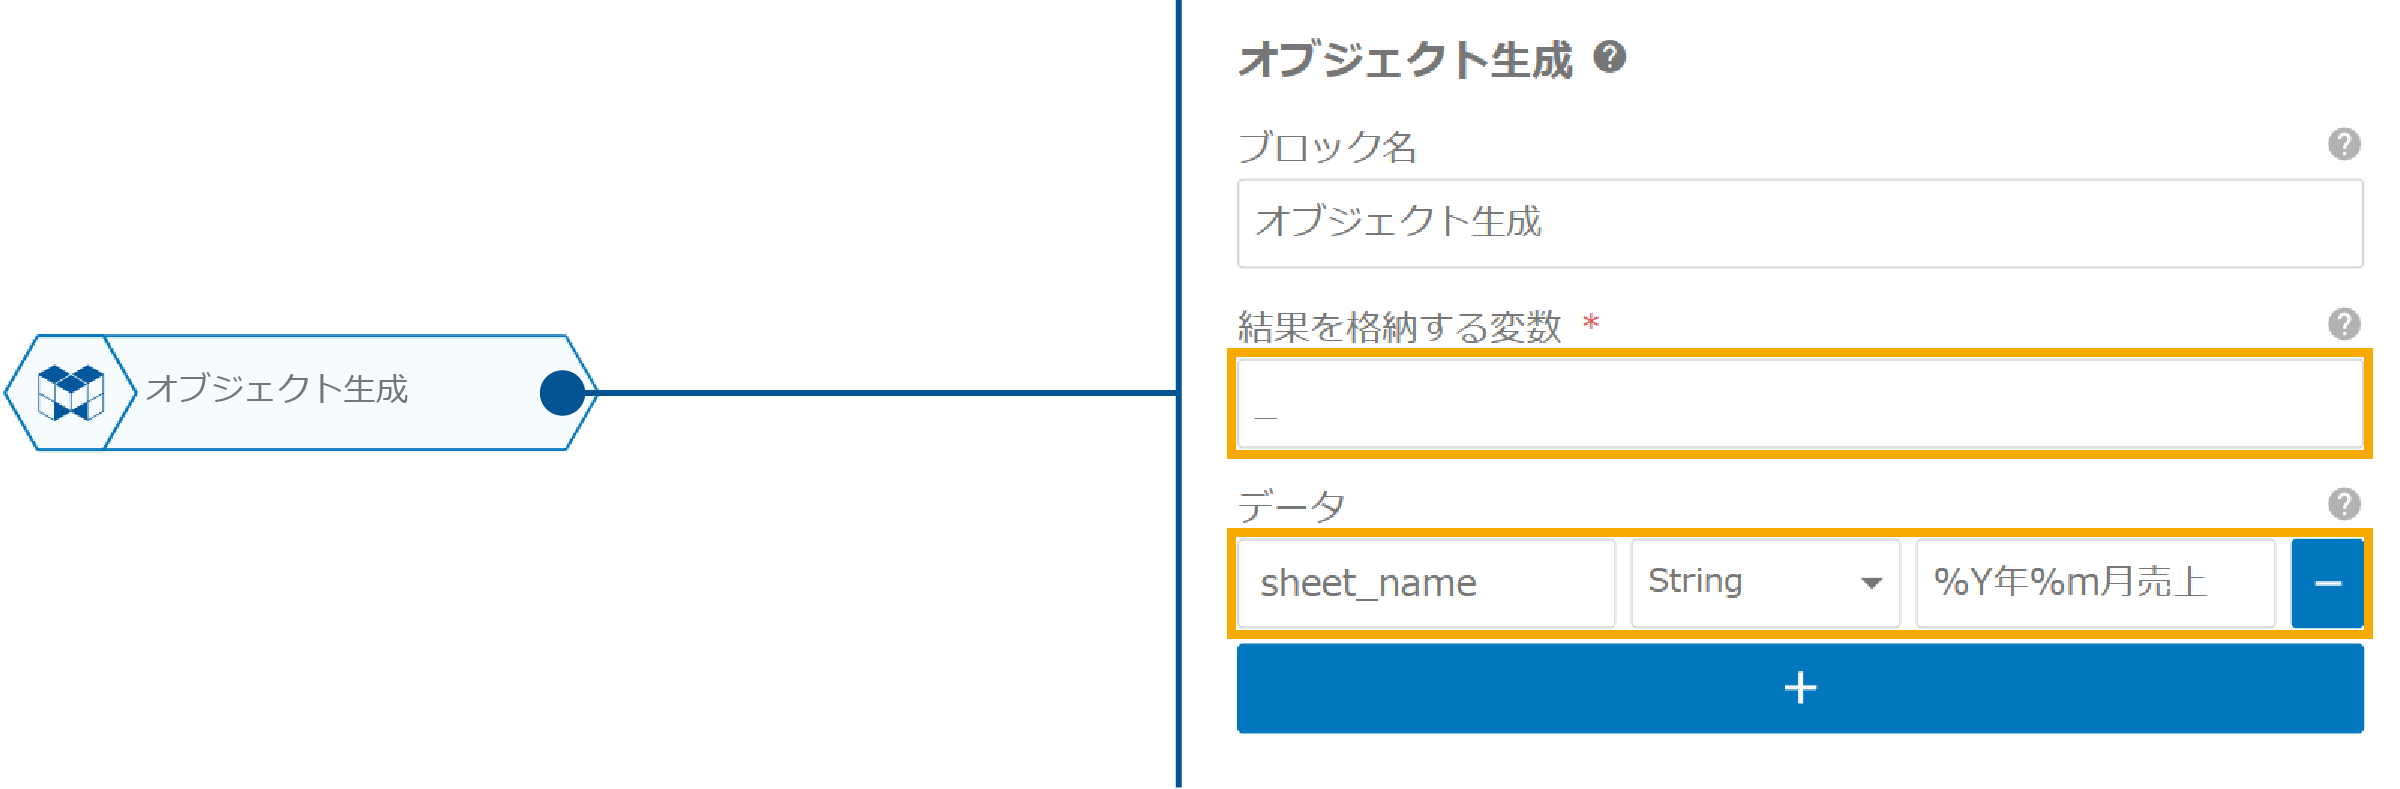The height and width of the screenshot is (789, 2400).
Task: Show help for the データ section
Action: (x=2343, y=504)
